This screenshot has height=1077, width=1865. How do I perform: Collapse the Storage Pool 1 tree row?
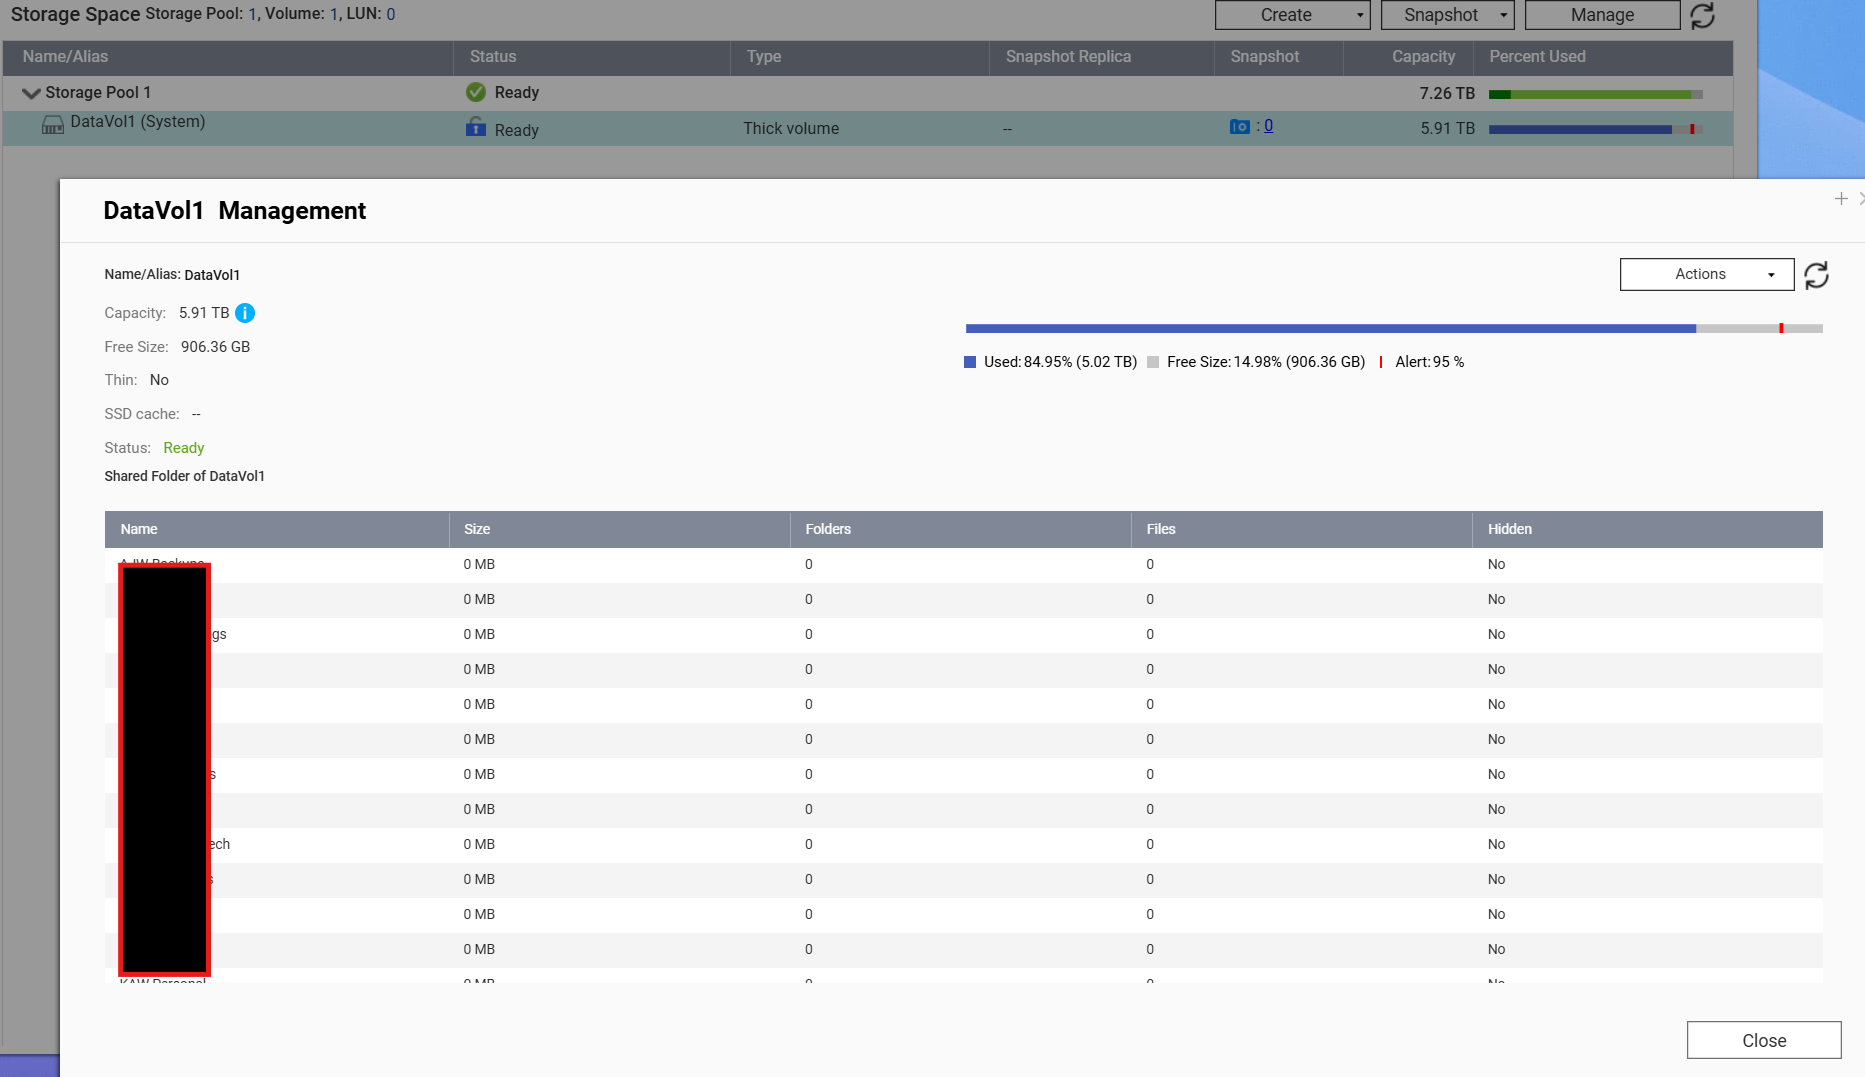point(31,93)
